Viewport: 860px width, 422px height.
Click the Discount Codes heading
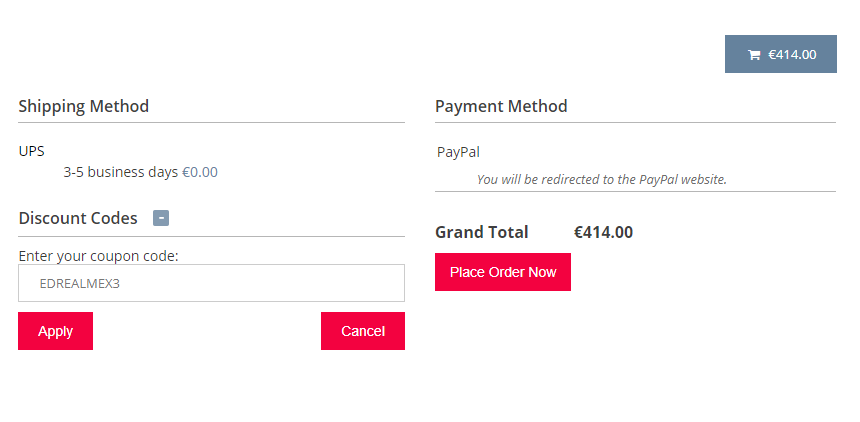[78, 218]
